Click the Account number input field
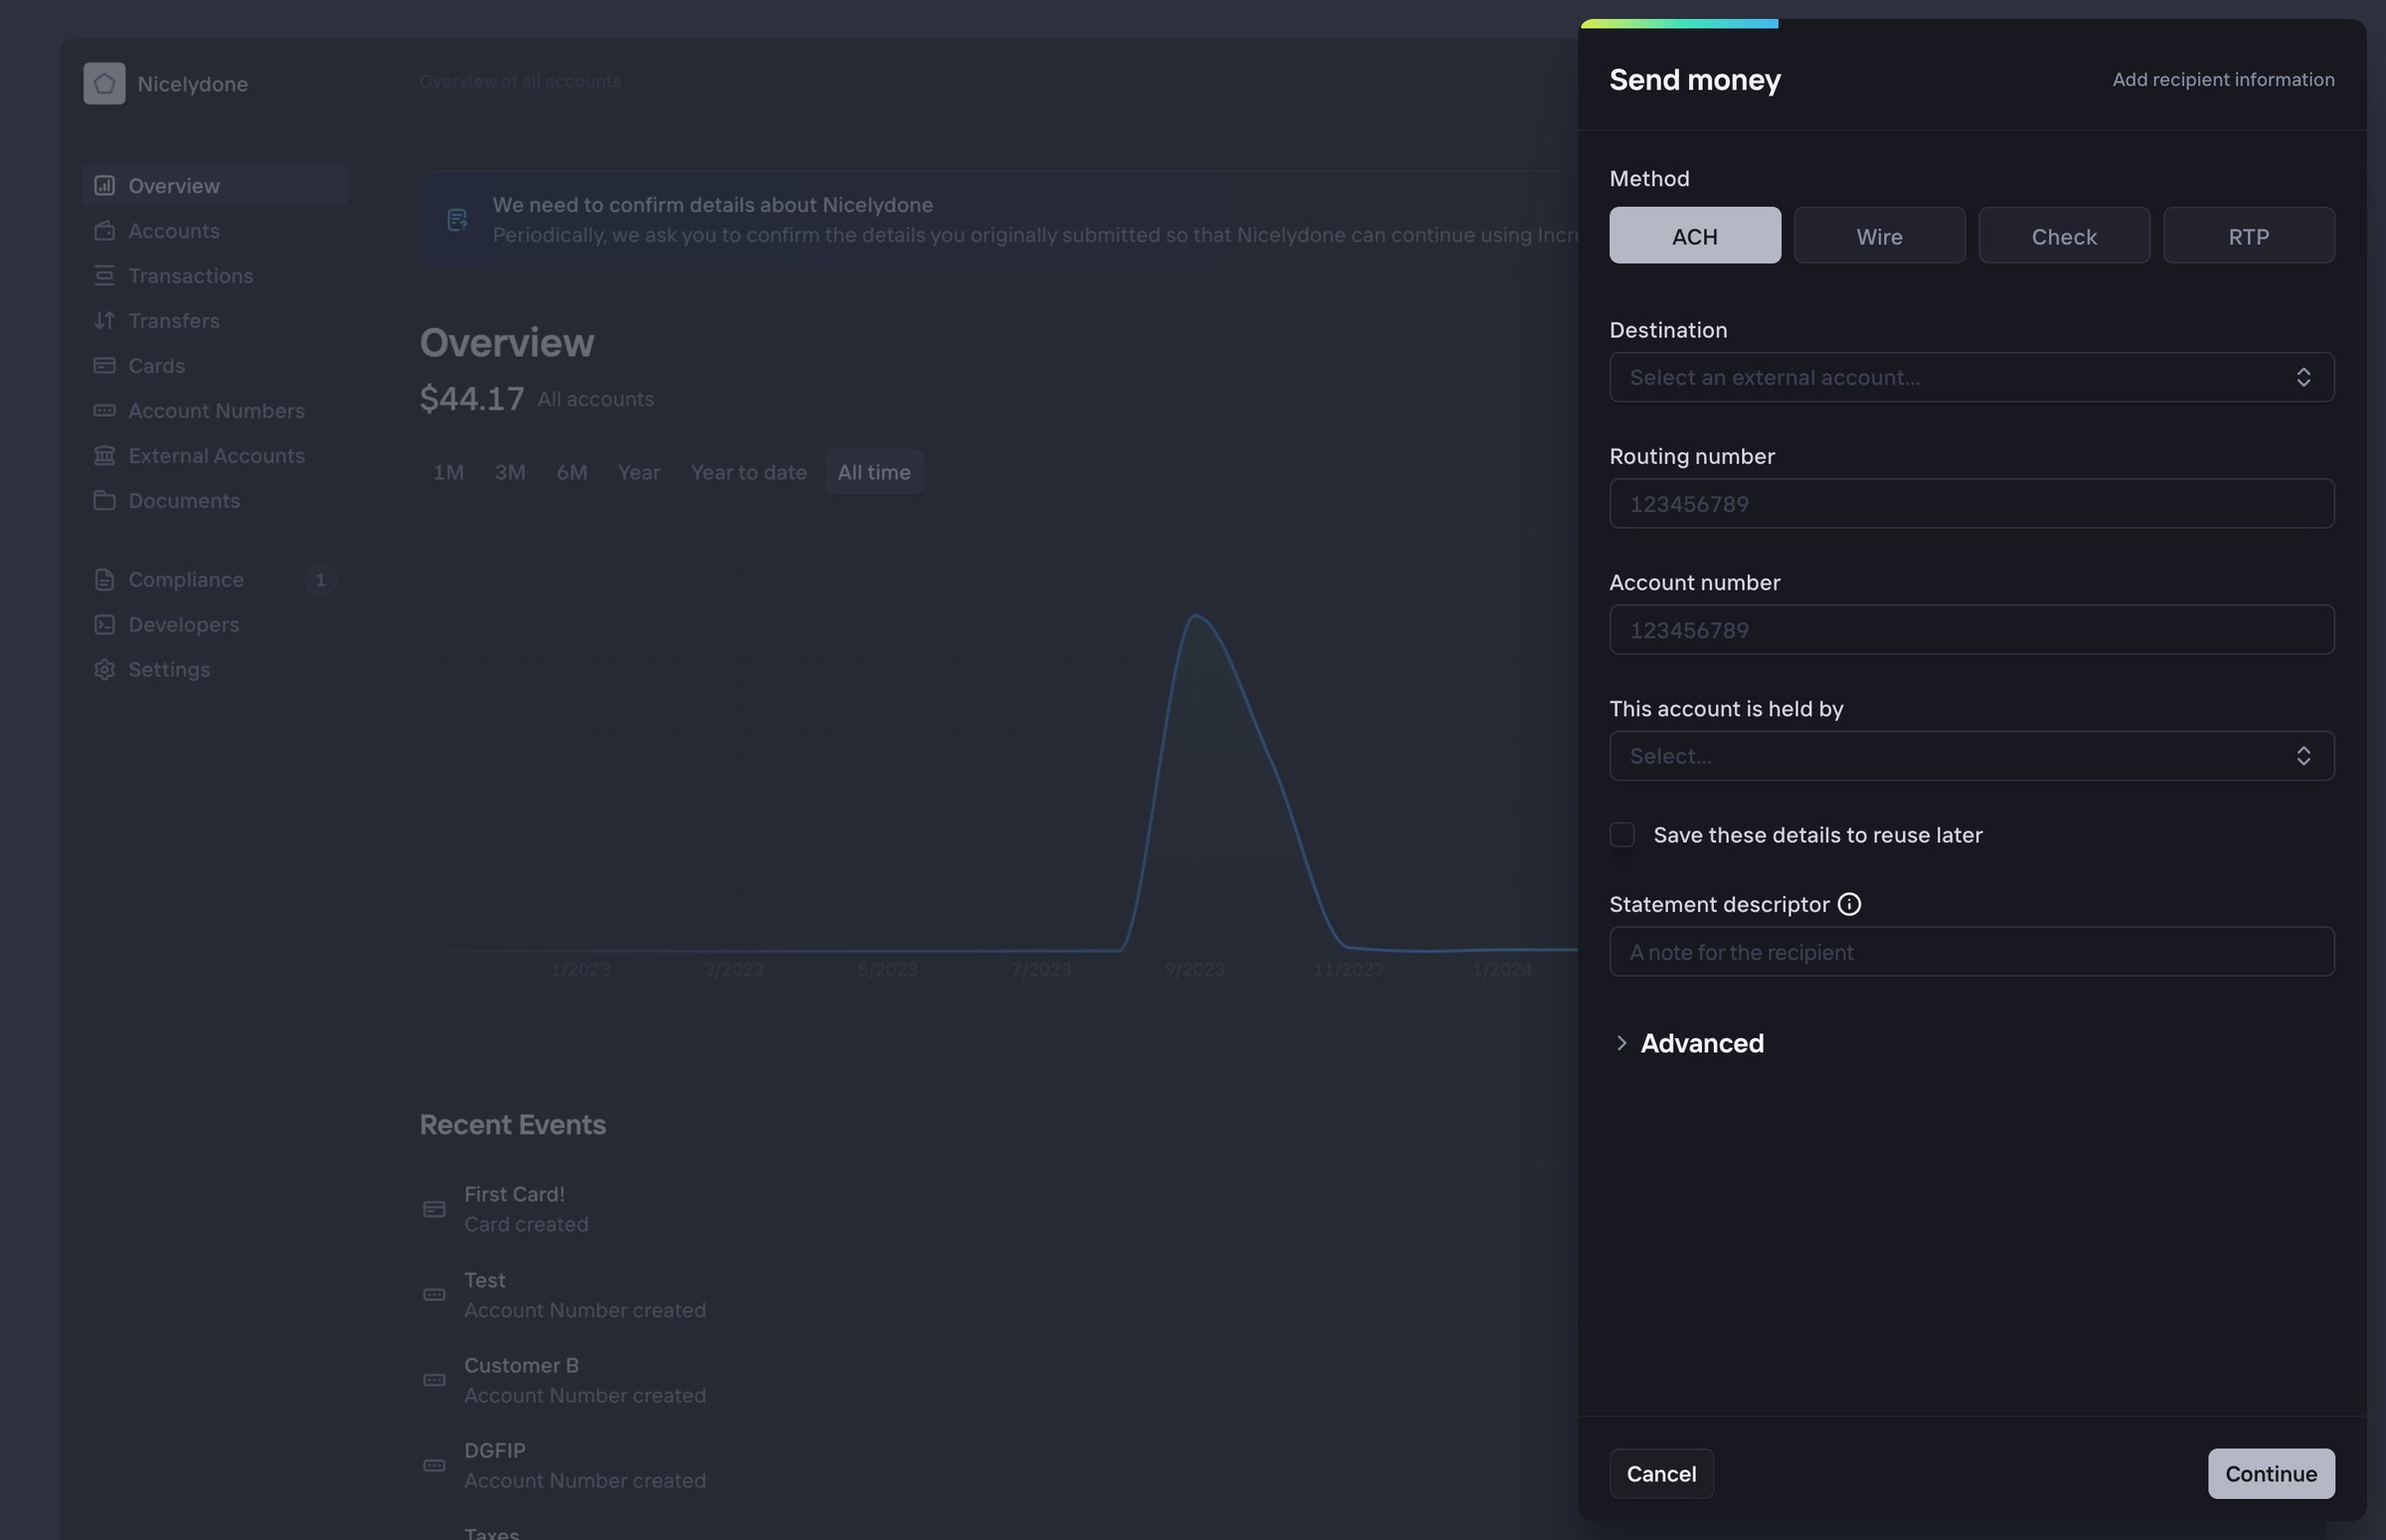 click(x=1972, y=630)
